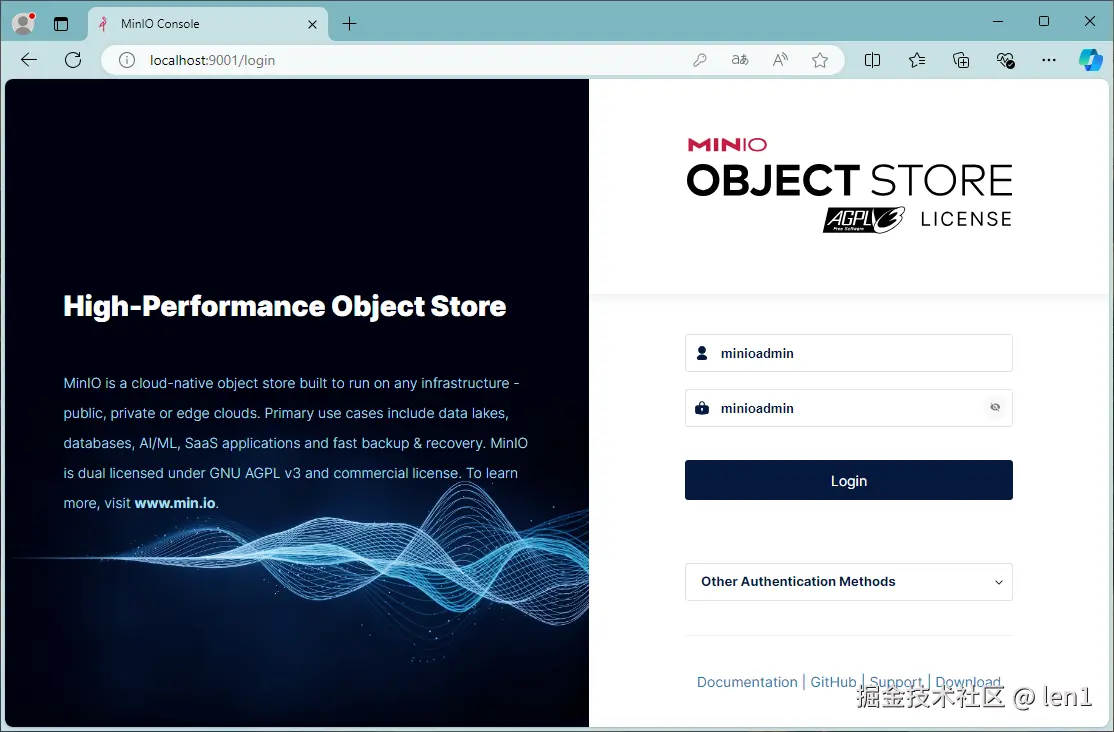Open a new browser tab

pyautogui.click(x=350, y=24)
